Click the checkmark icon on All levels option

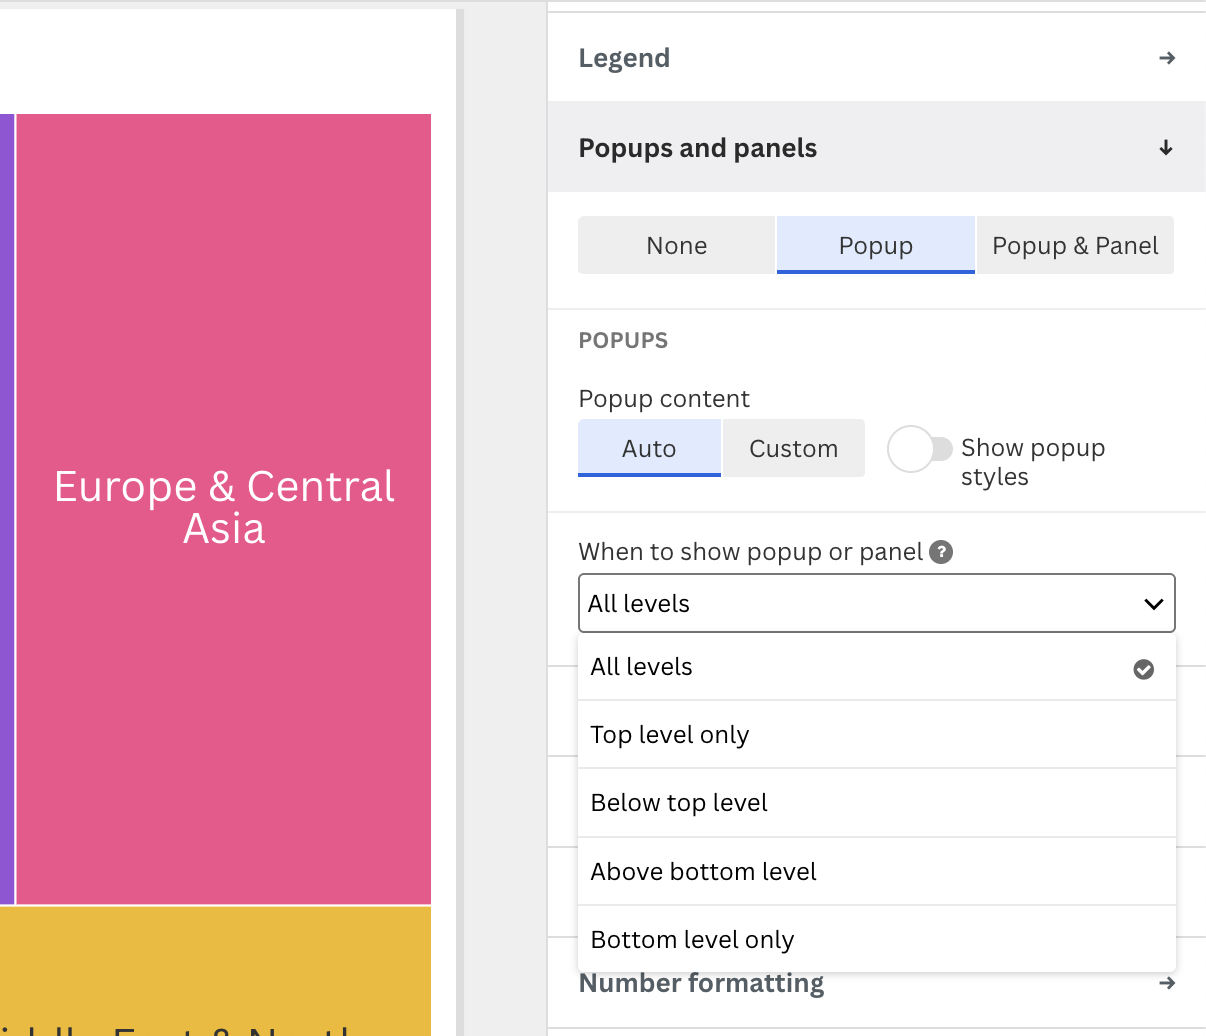tap(1144, 669)
